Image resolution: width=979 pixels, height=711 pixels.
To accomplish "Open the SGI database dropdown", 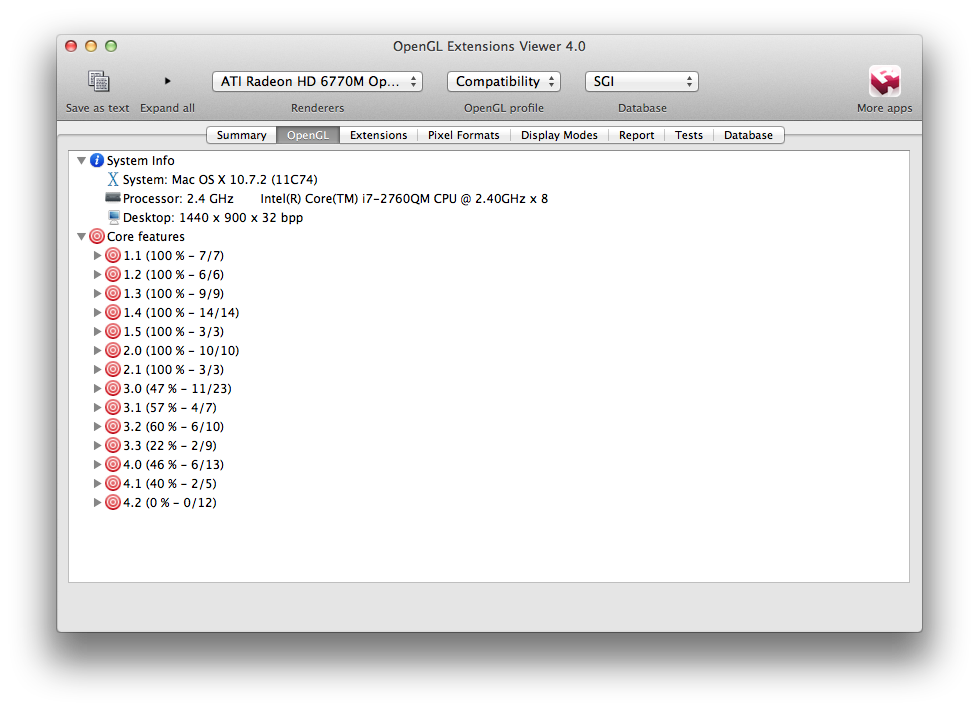I will 641,82.
